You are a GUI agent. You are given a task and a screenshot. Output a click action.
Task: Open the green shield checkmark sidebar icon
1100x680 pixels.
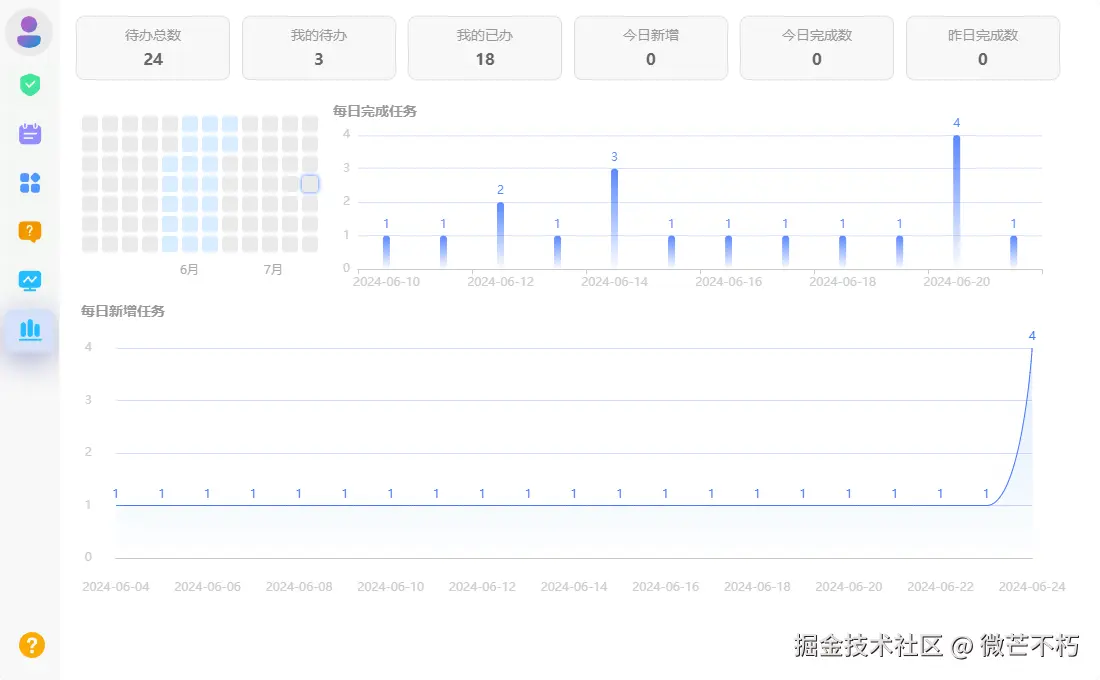point(29,85)
